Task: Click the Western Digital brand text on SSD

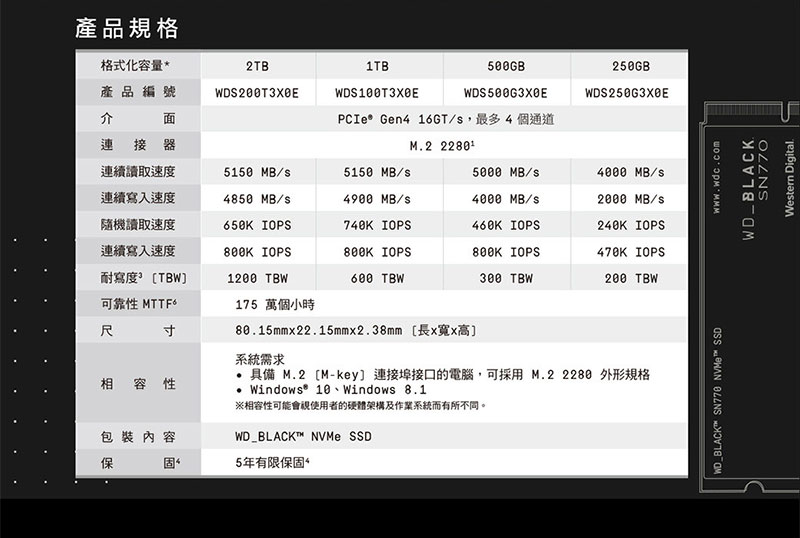Action: coord(789,178)
